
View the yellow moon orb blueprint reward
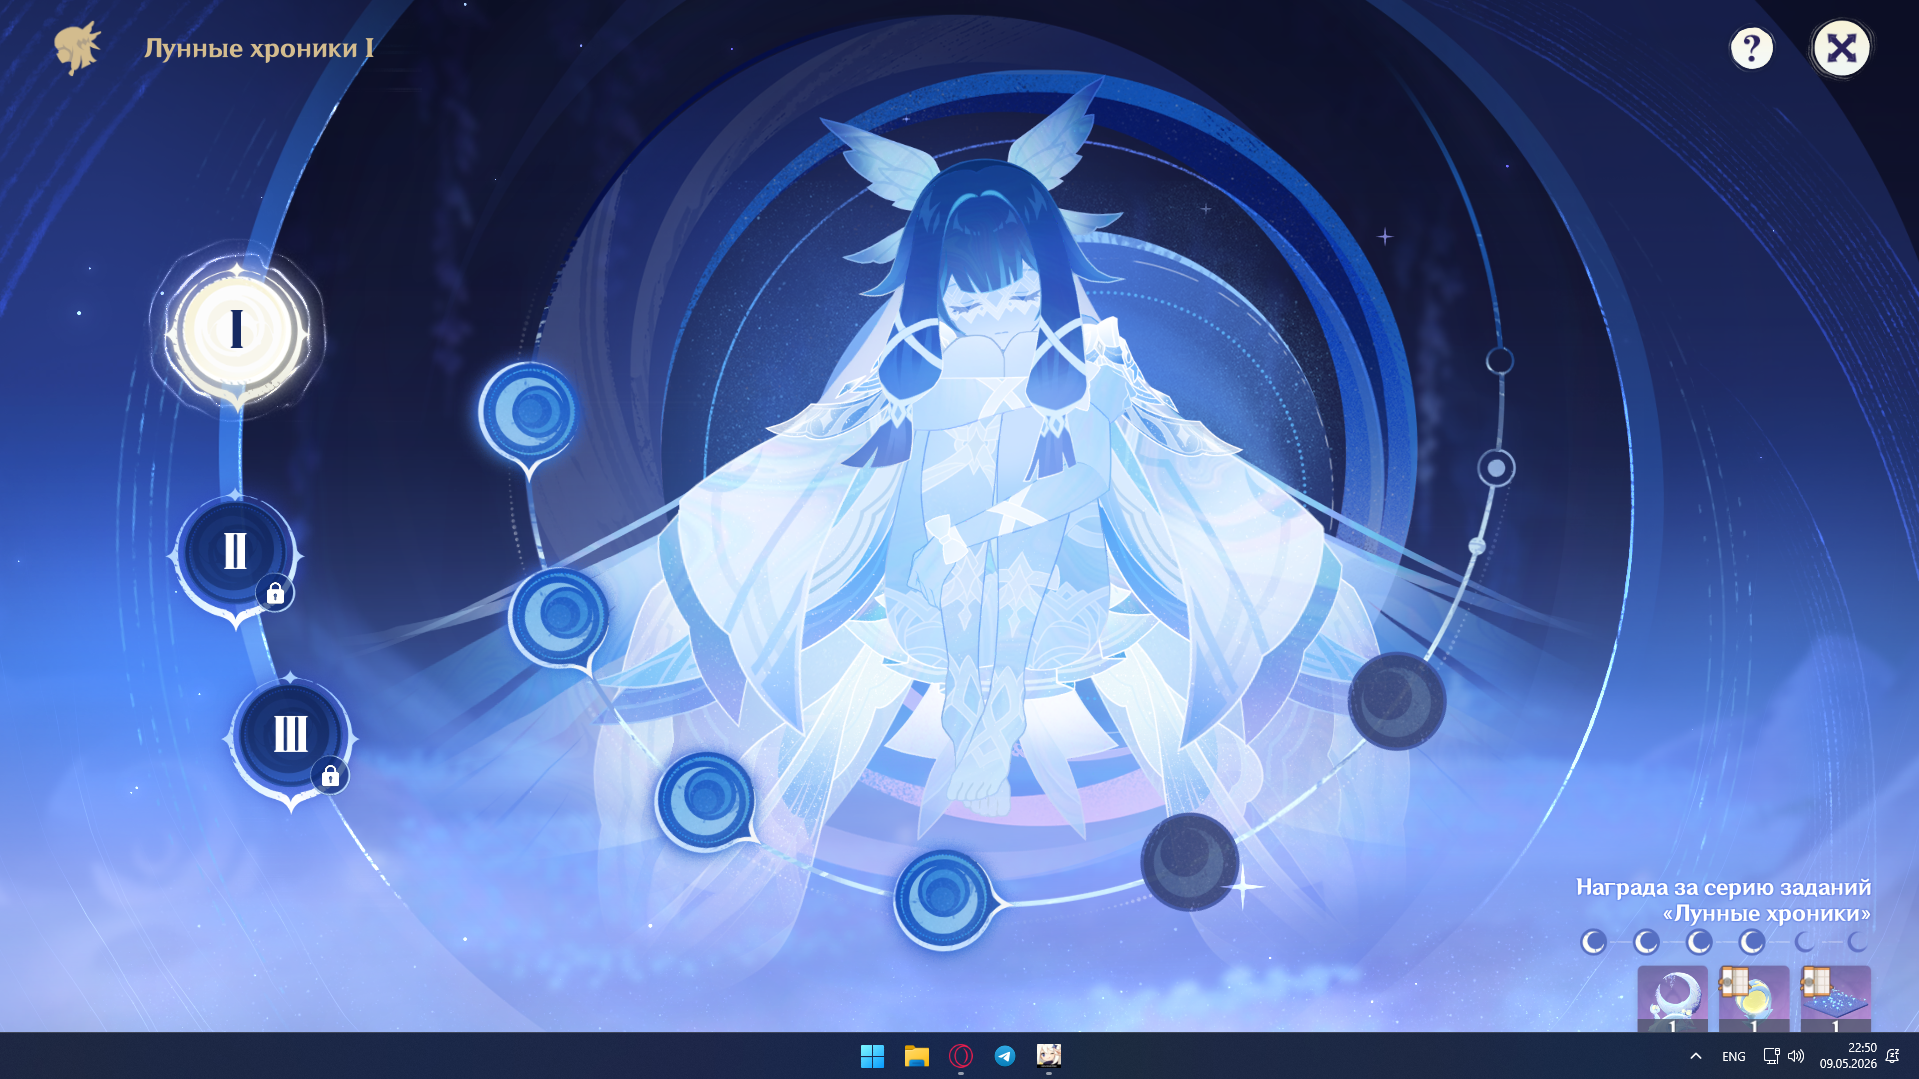tap(1754, 998)
